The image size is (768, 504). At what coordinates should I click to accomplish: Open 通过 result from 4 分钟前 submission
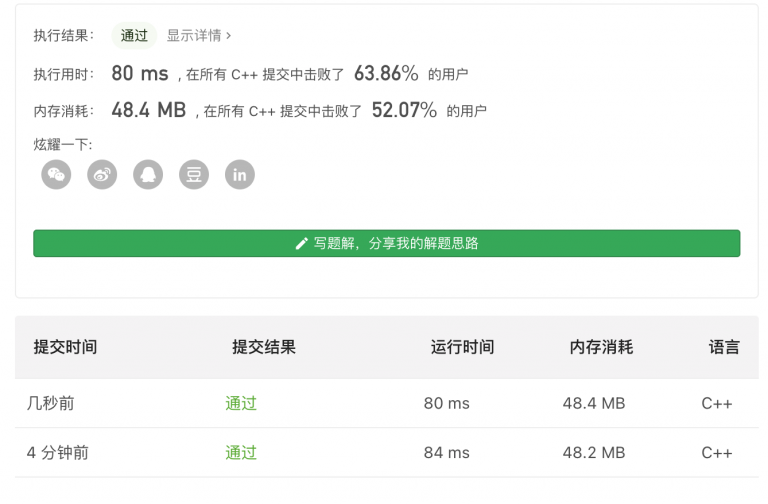pyautogui.click(x=241, y=453)
